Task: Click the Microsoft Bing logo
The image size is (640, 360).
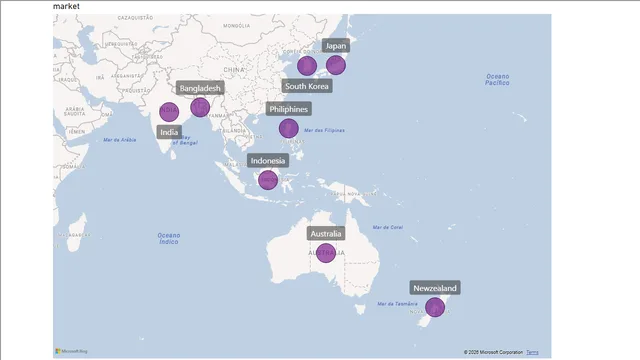Action: pyautogui.click(x=71, y=351)
